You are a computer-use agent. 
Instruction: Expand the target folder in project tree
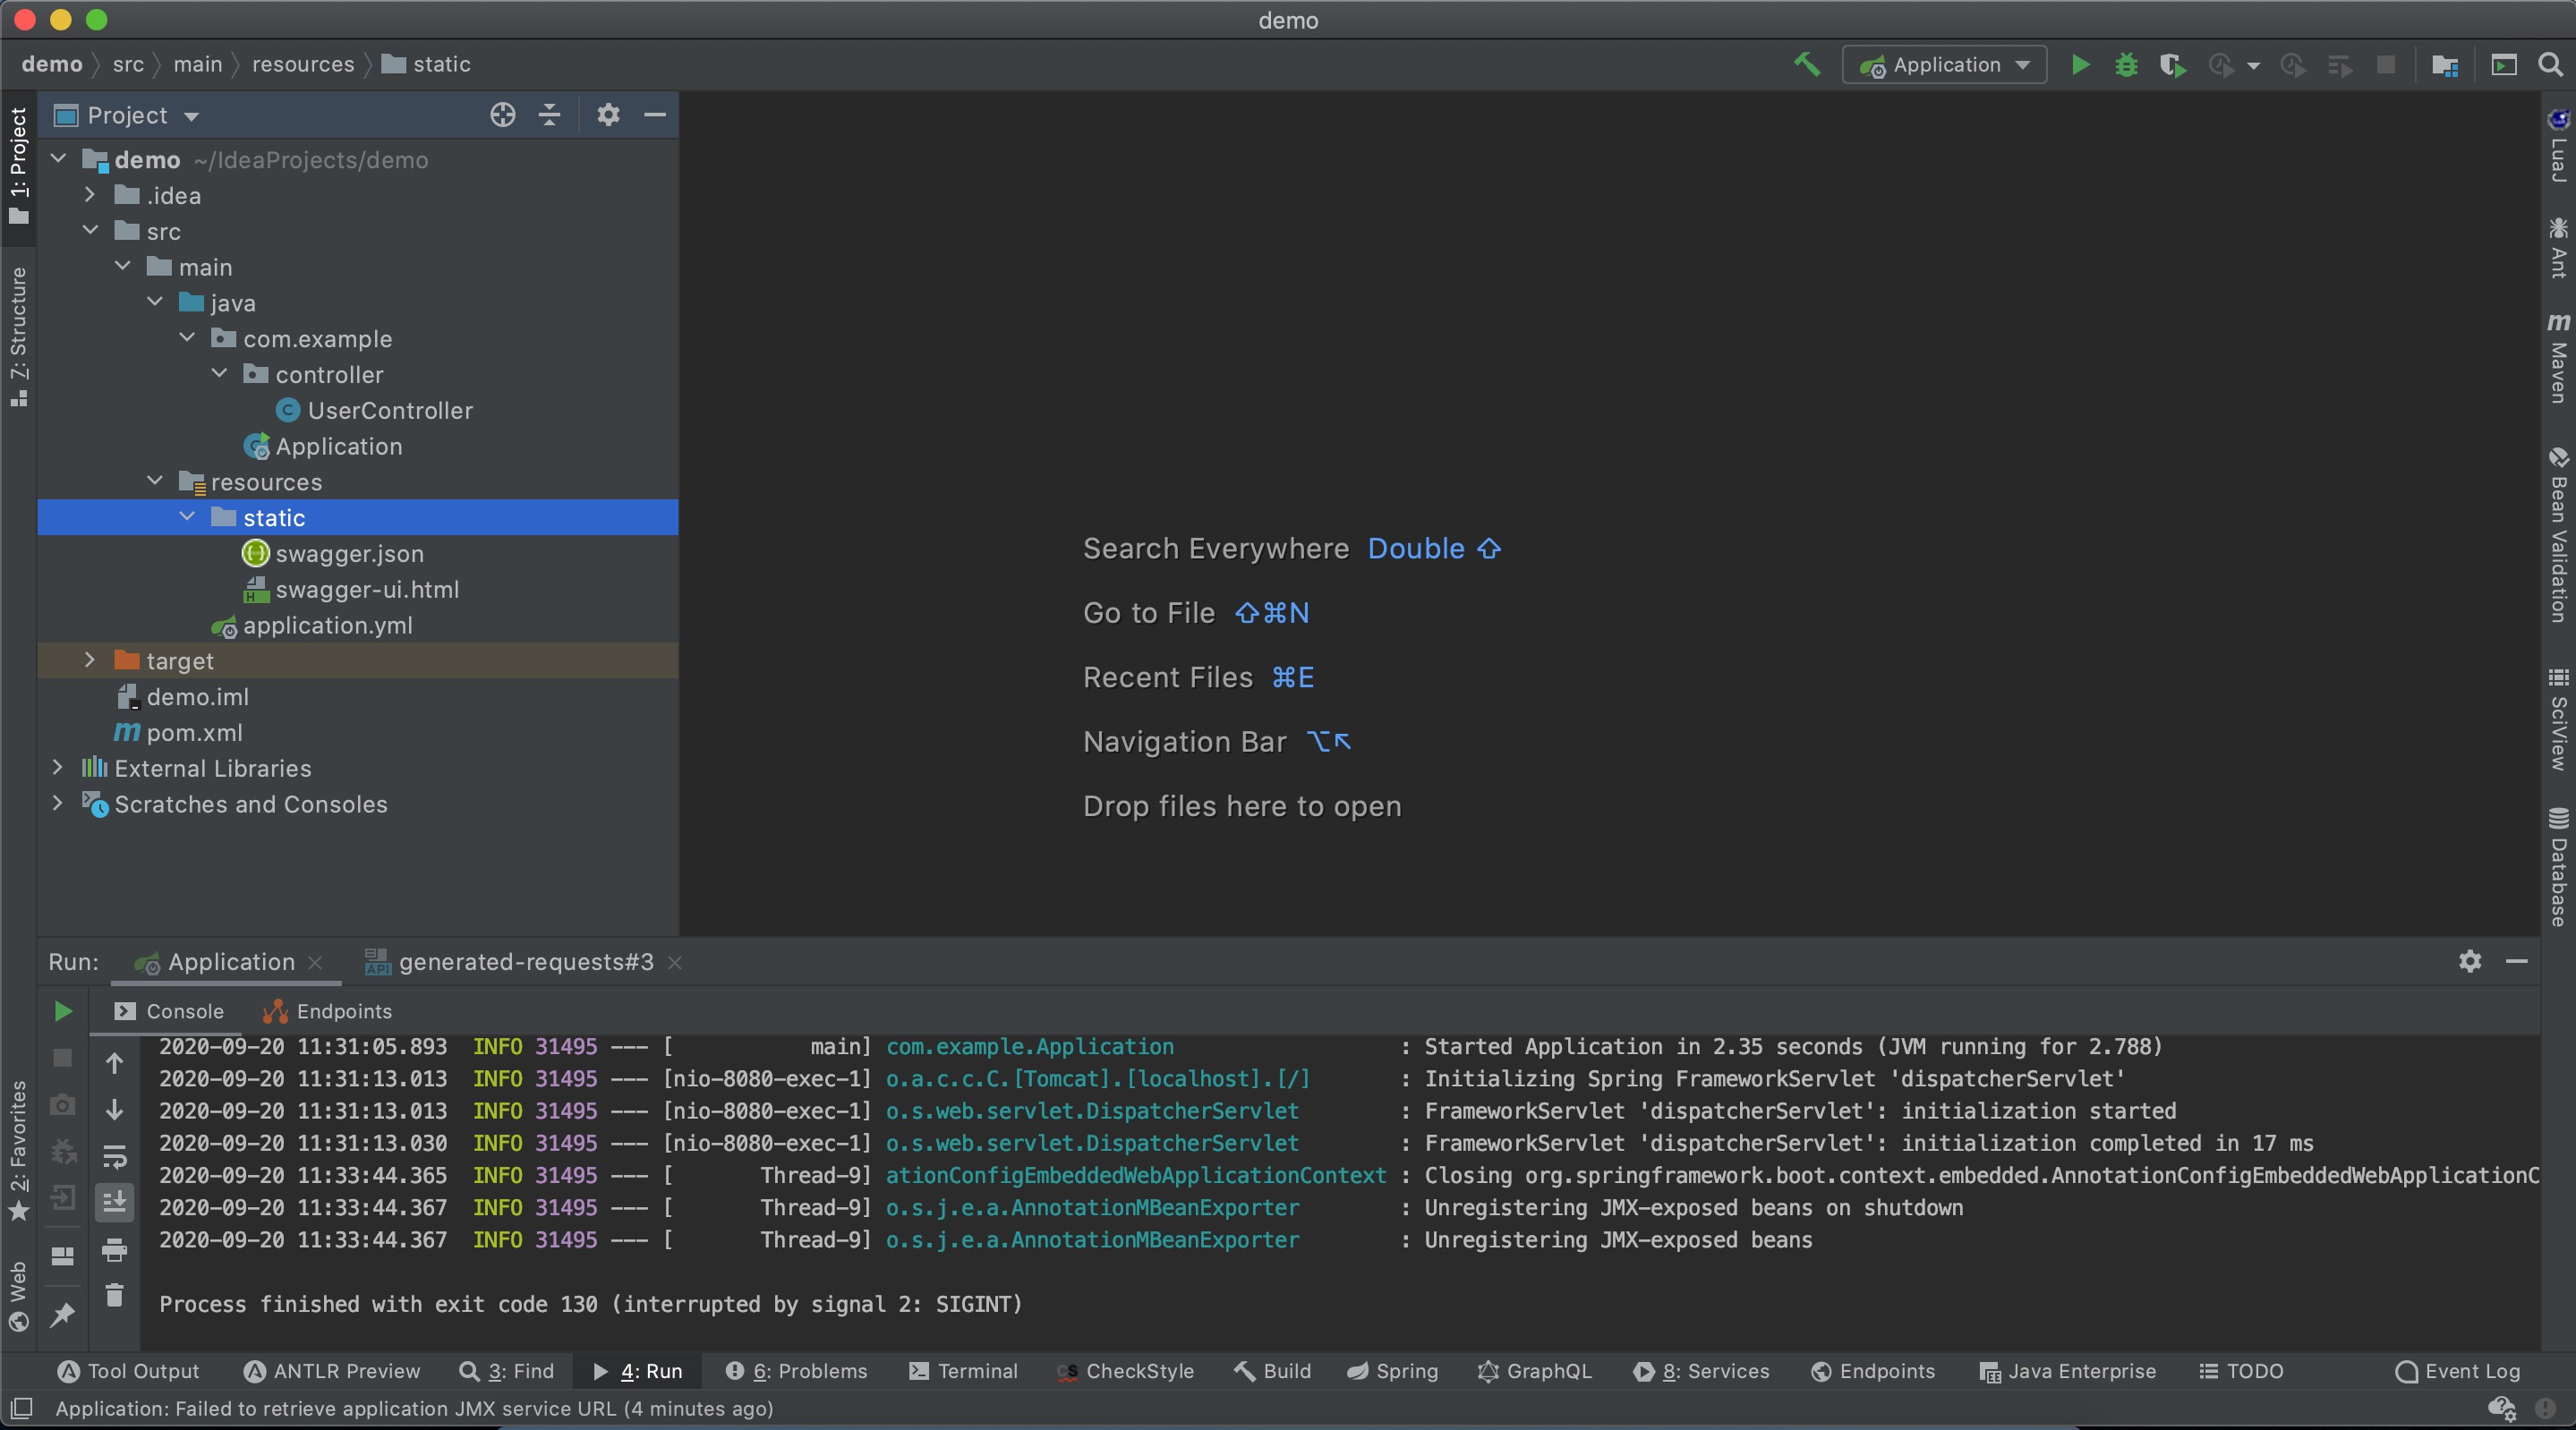click(x=90, y=660)
